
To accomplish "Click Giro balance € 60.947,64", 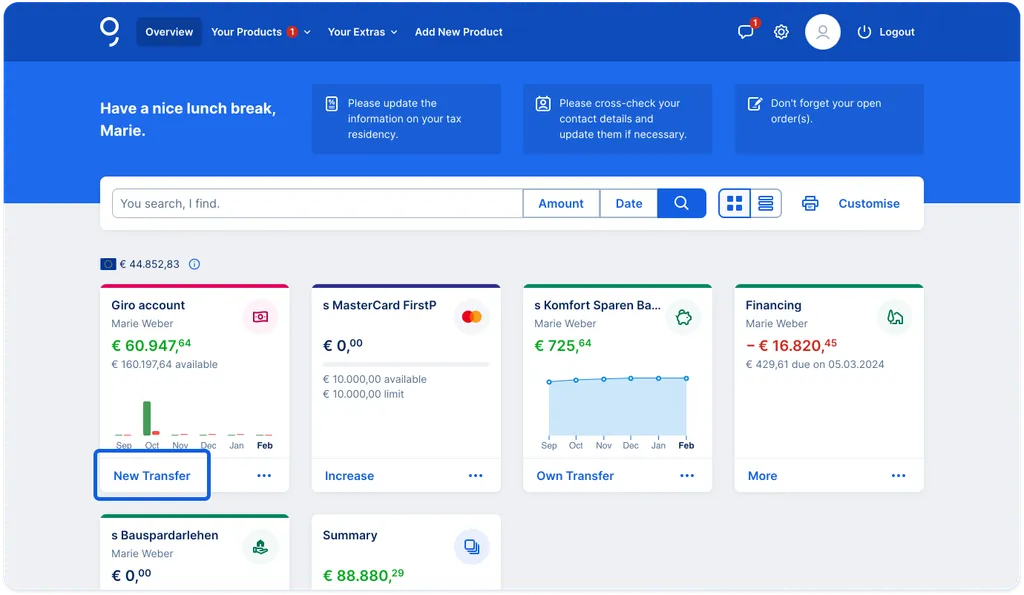I will 151,345.
